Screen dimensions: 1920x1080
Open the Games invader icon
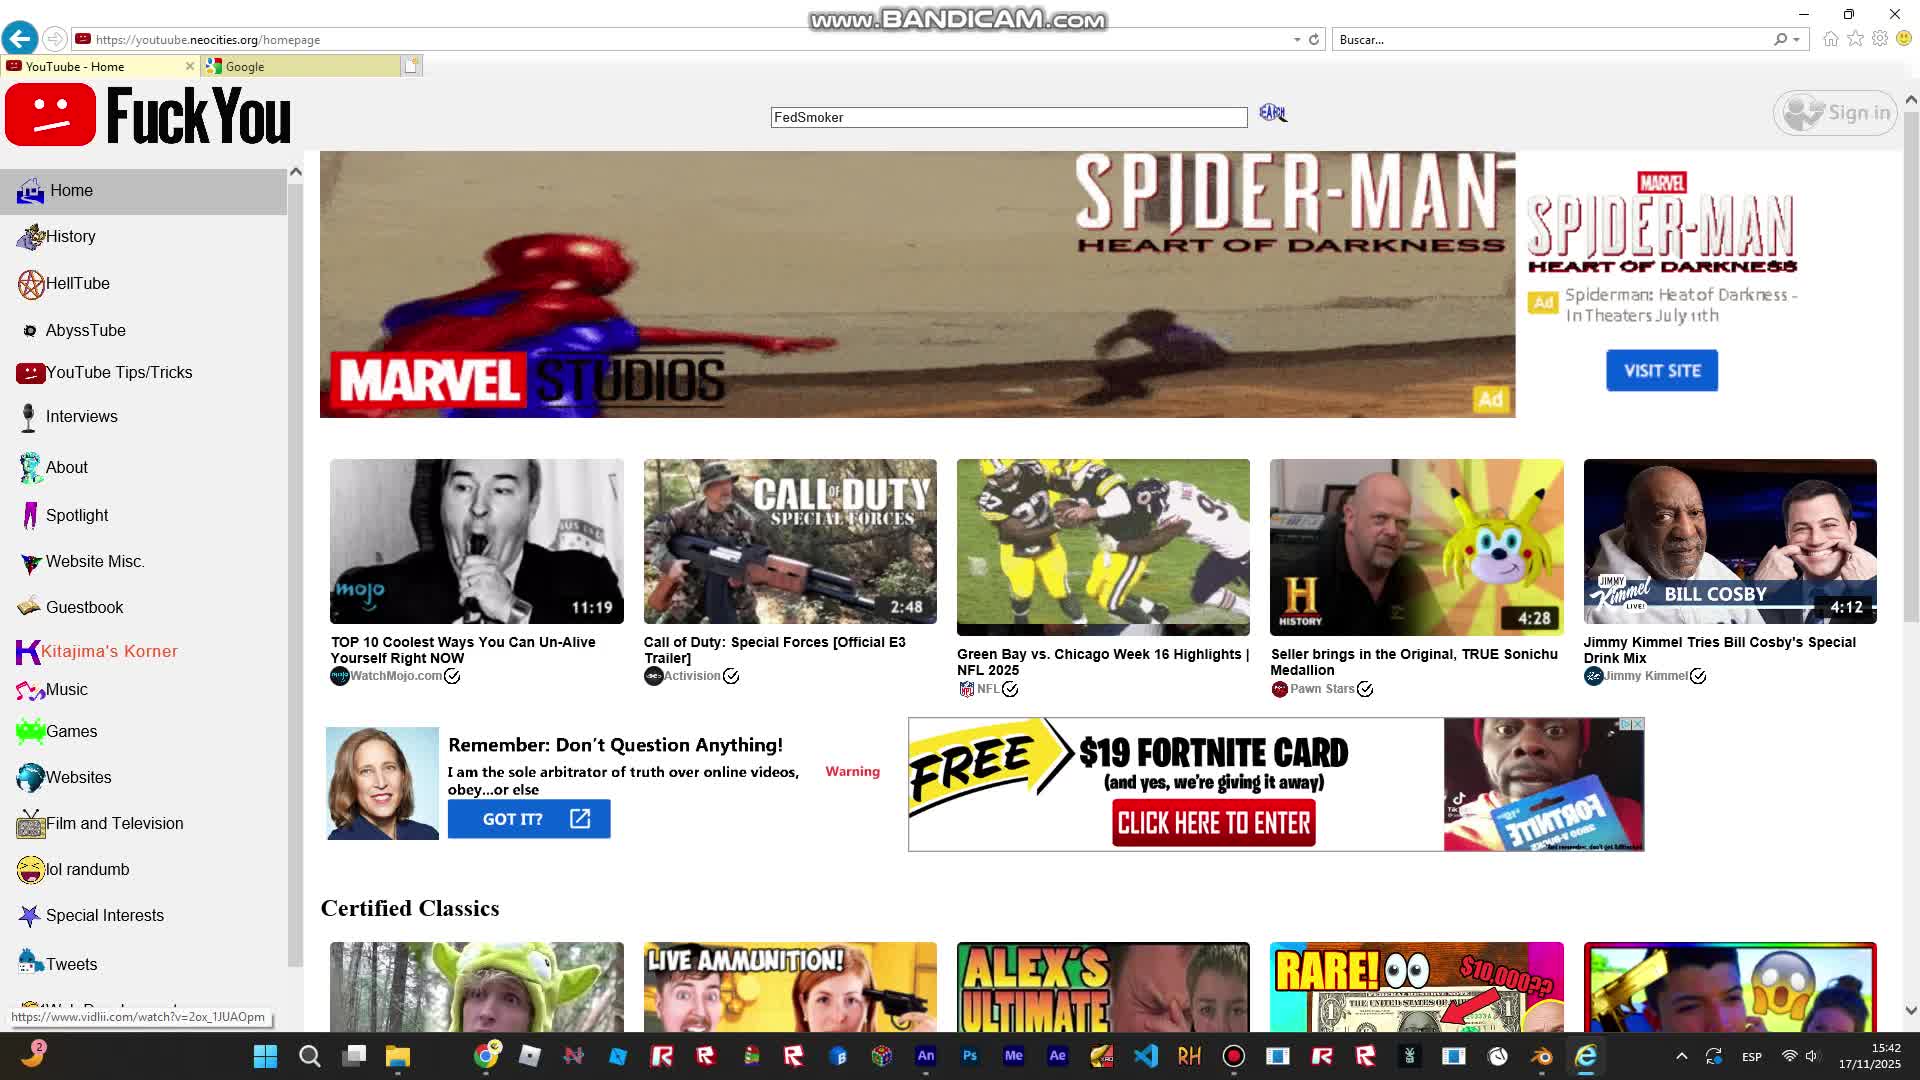(30, 731)
